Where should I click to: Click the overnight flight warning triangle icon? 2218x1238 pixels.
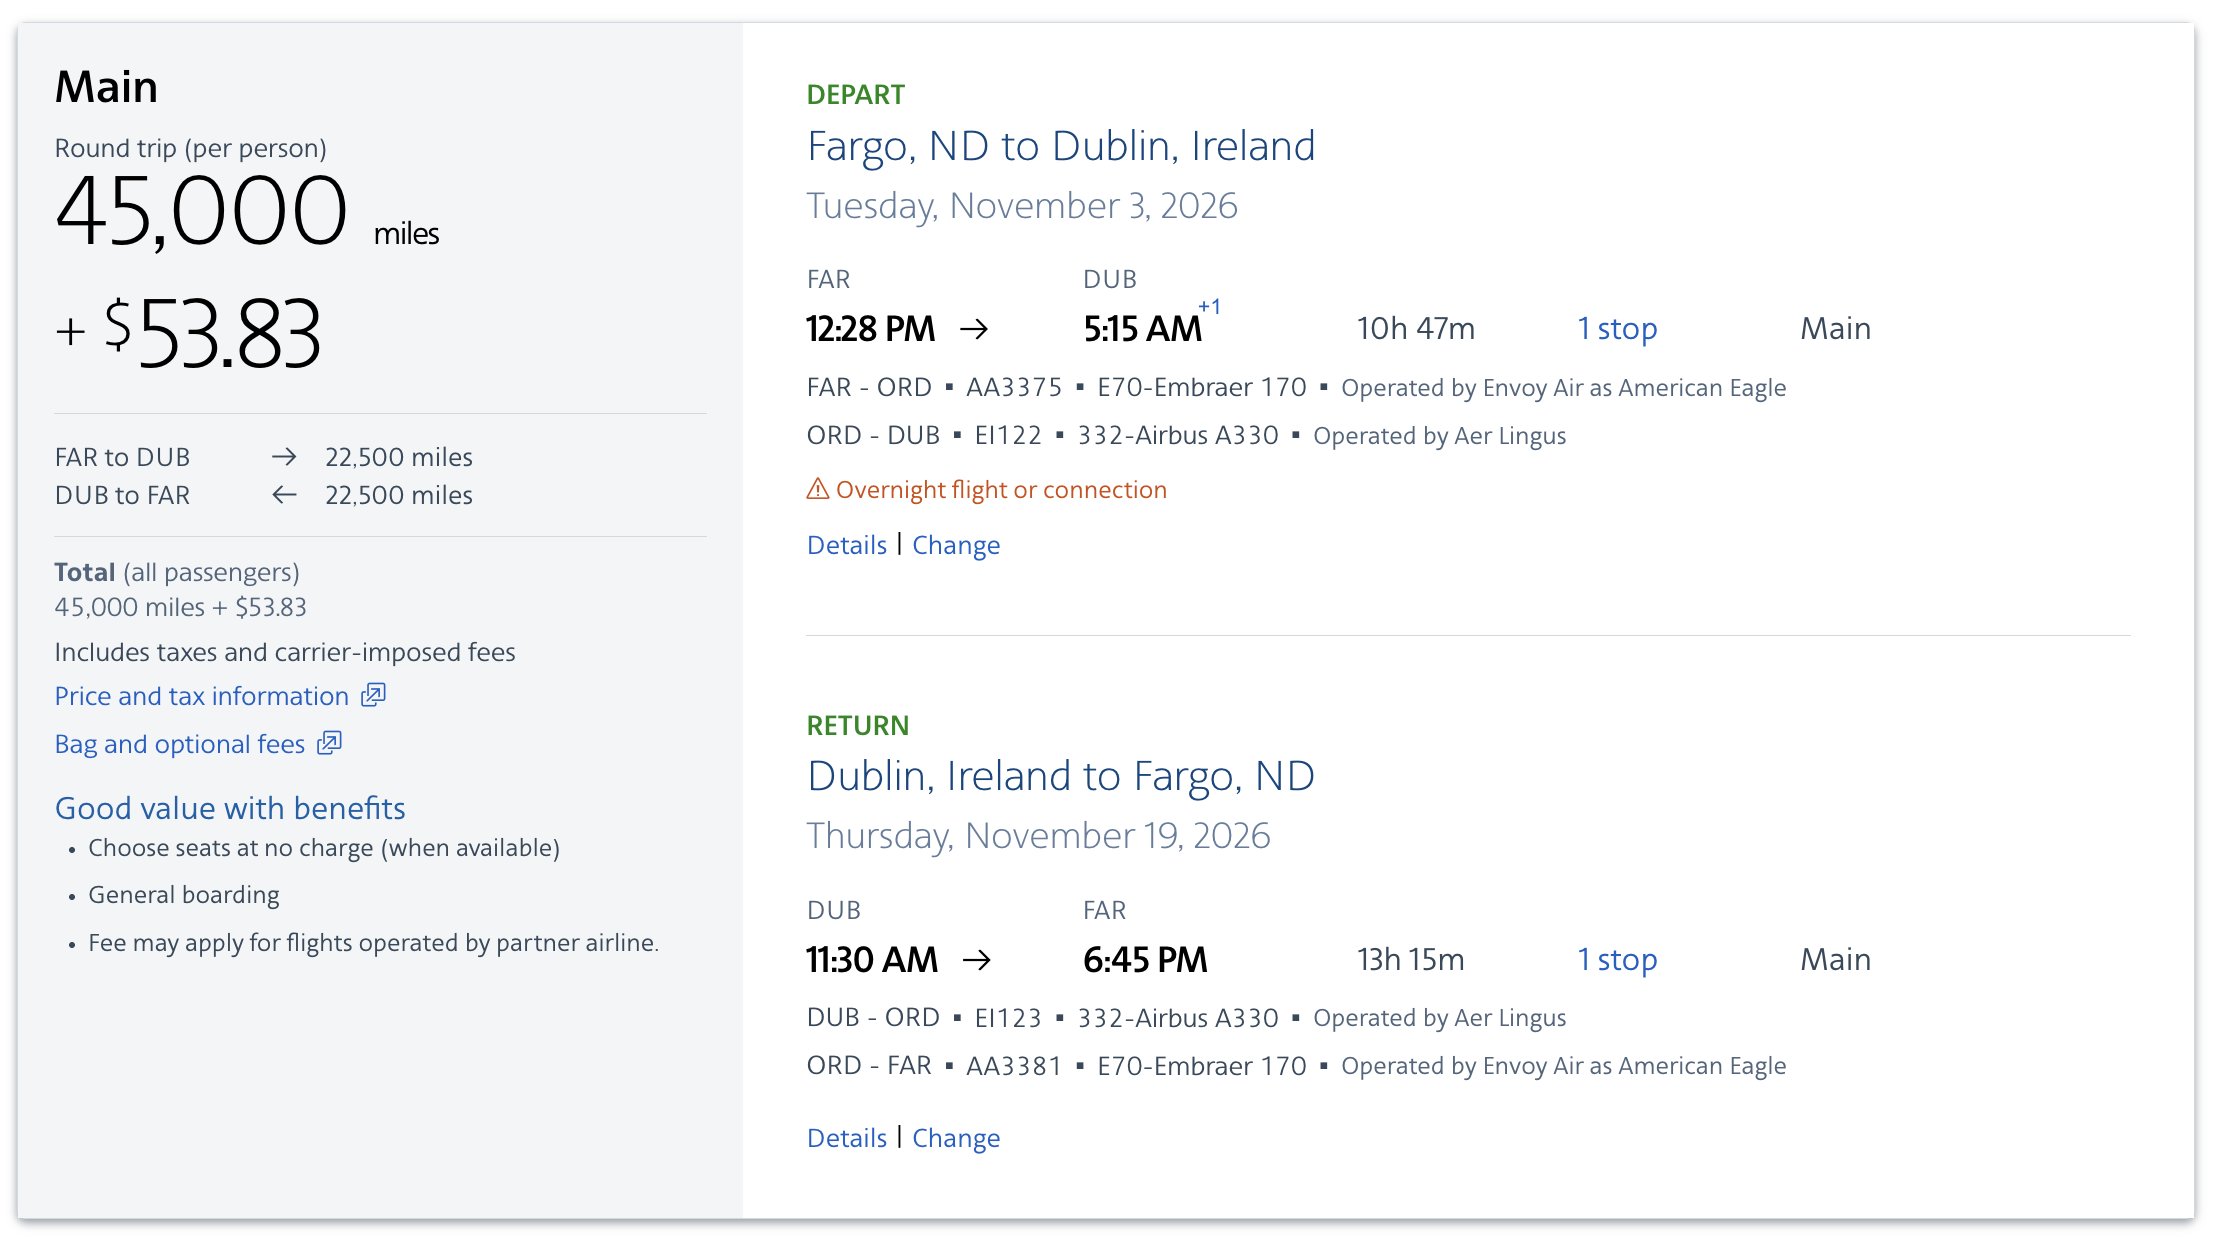pyautogui.click(x=818, y=489)
